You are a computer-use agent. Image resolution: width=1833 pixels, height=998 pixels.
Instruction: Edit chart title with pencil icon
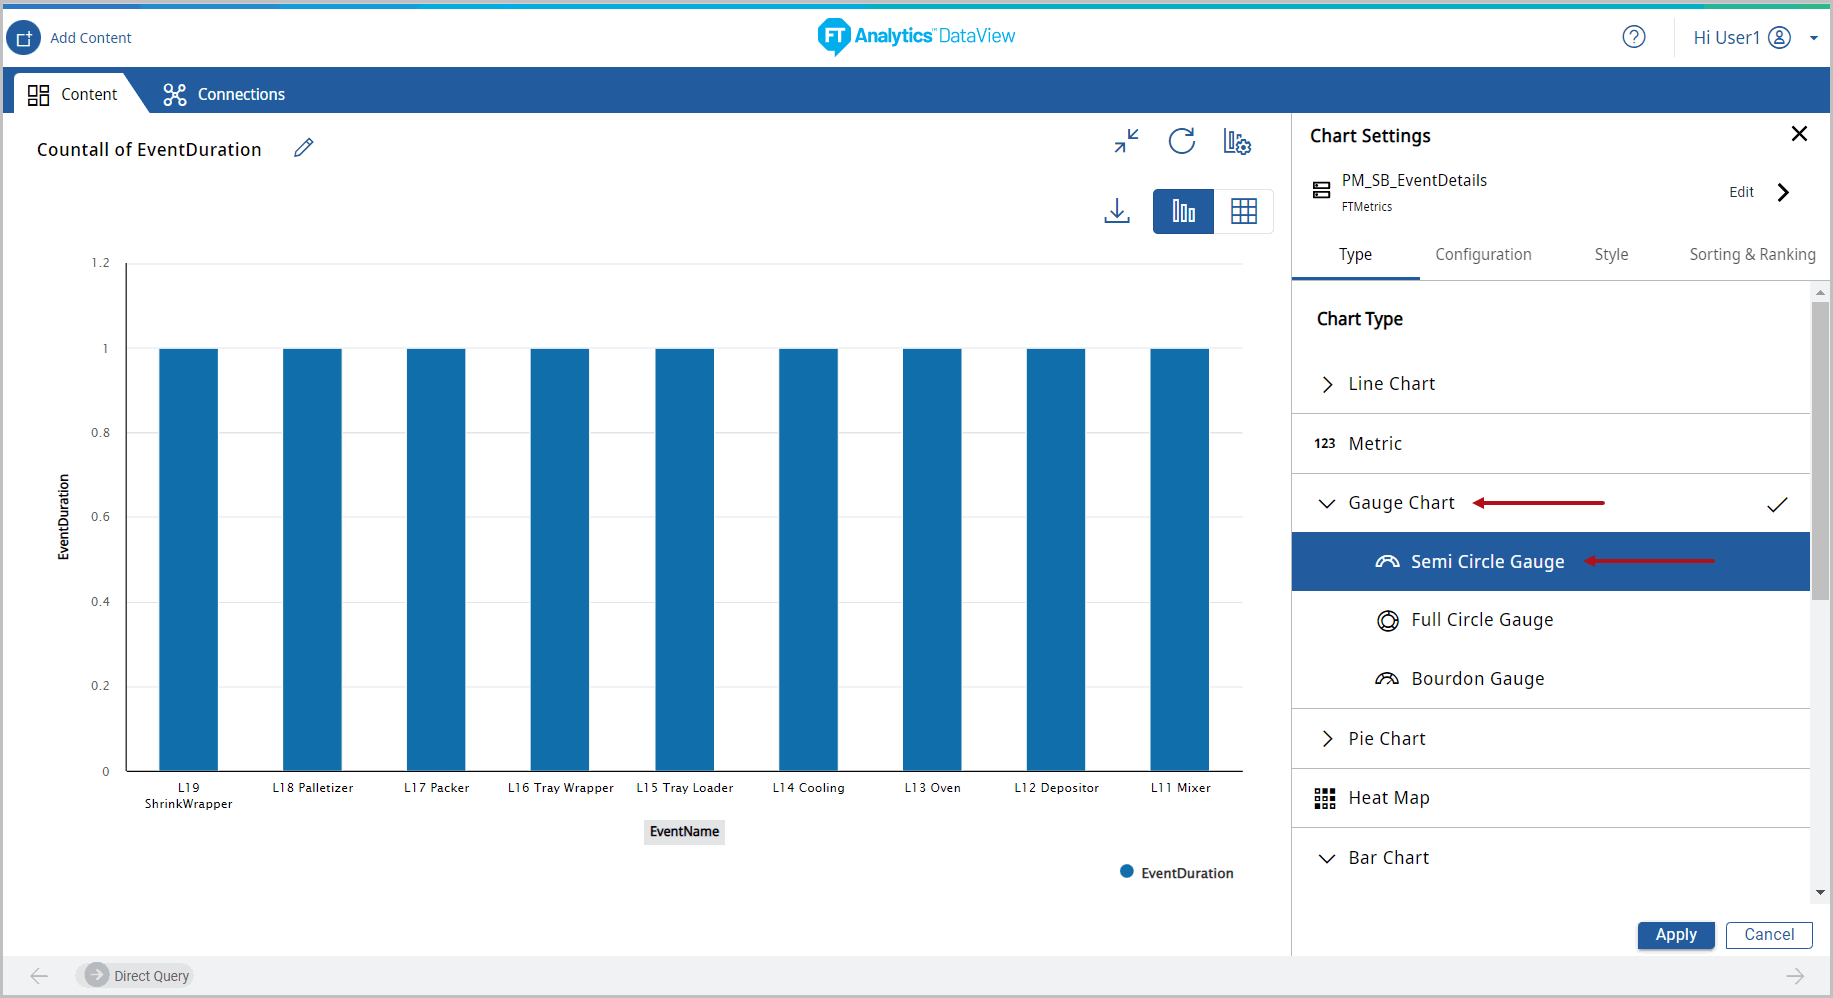pyautogui.click(x=304, y=148)
